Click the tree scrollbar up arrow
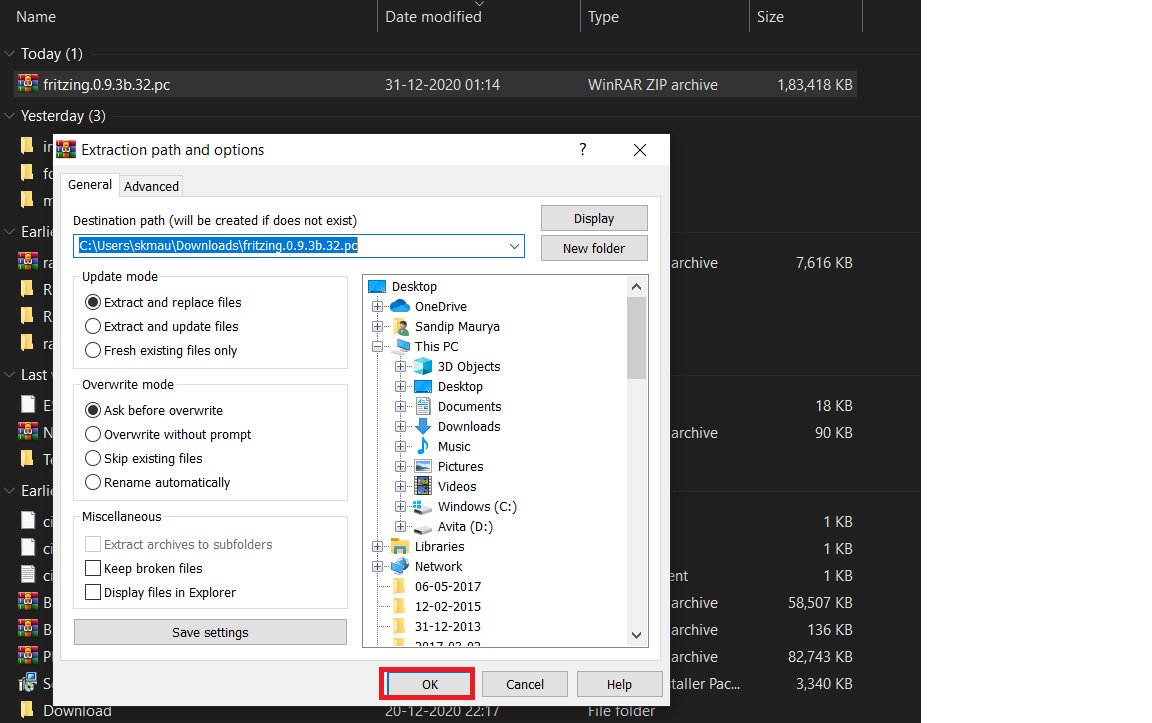Screen dimensions: 1152x723 point(636,287)
